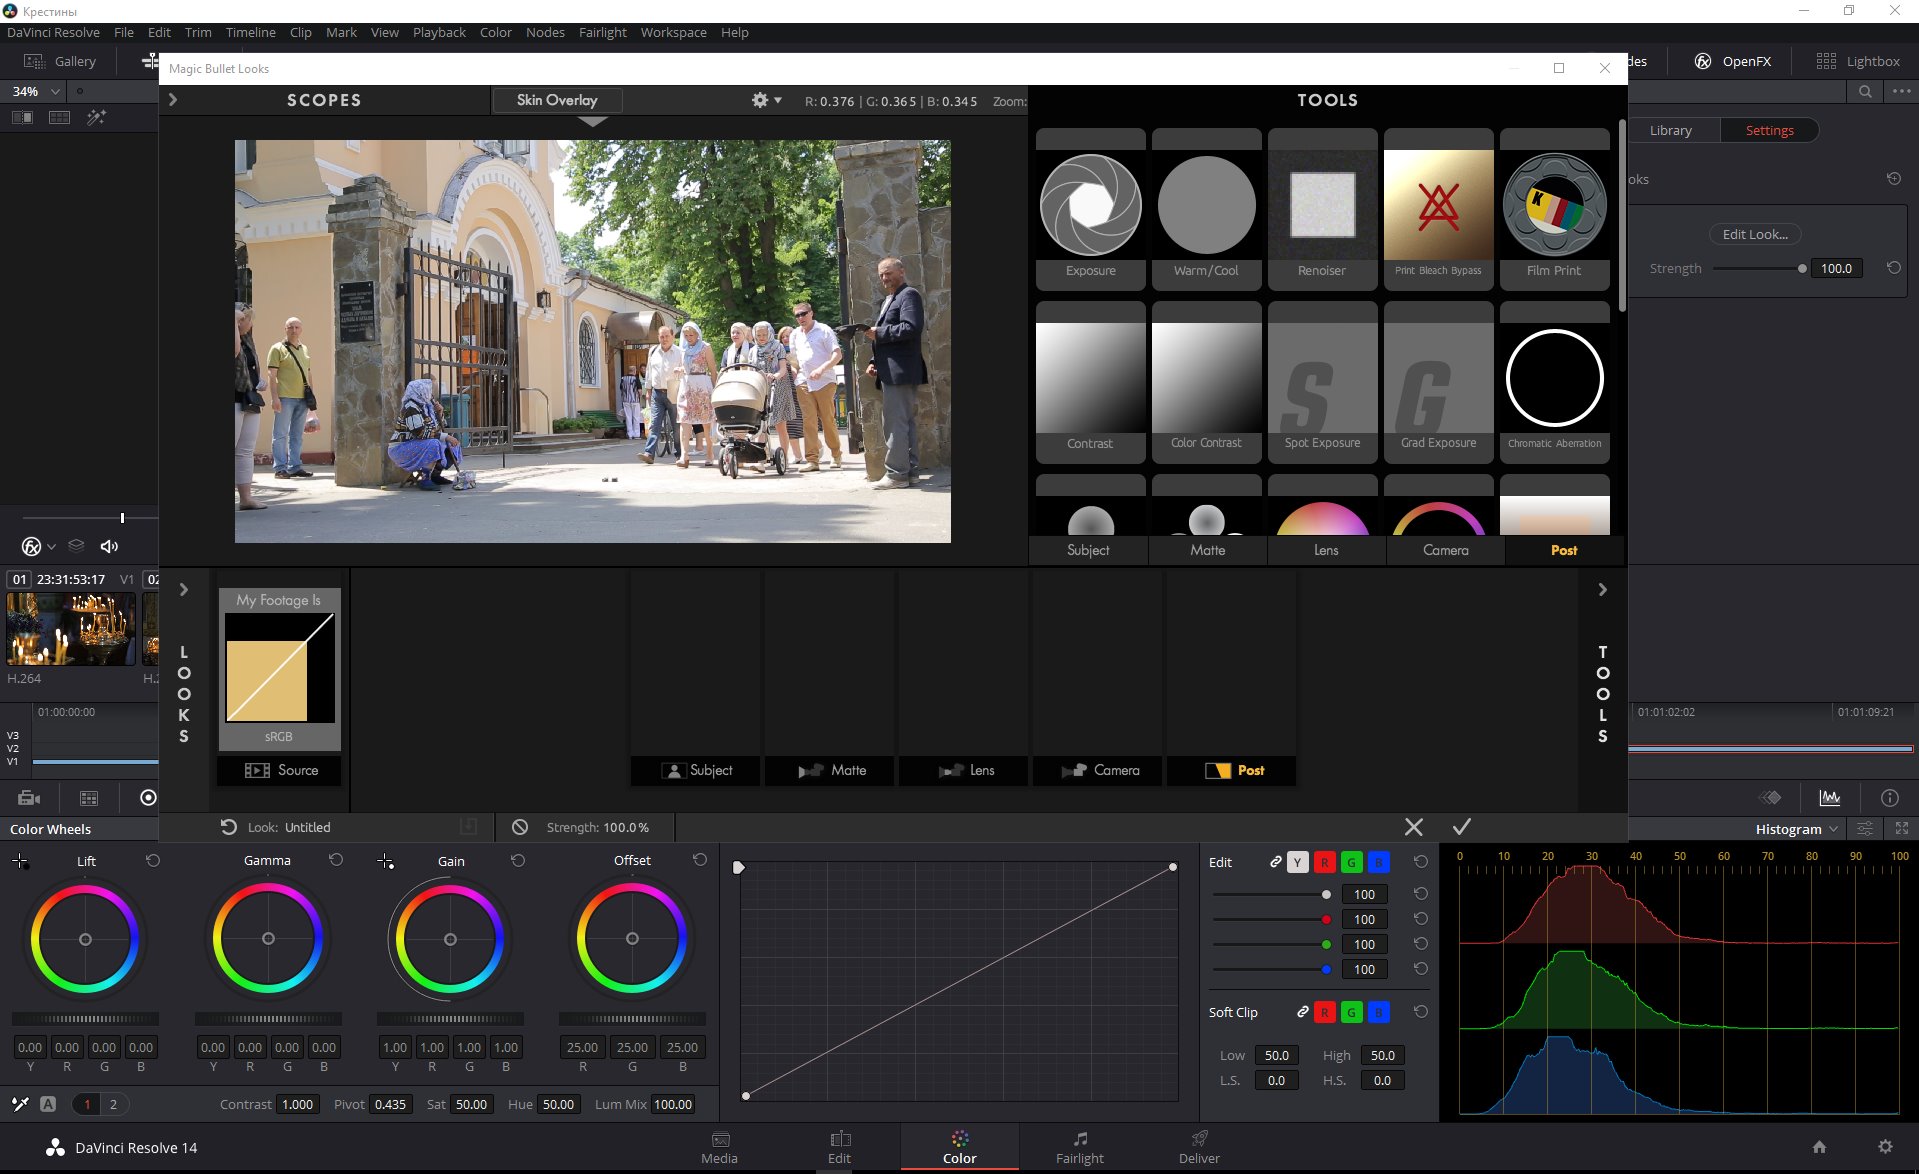
Task: Open the Skin Overlay dropdown
Action: click(x=557, y=100)
